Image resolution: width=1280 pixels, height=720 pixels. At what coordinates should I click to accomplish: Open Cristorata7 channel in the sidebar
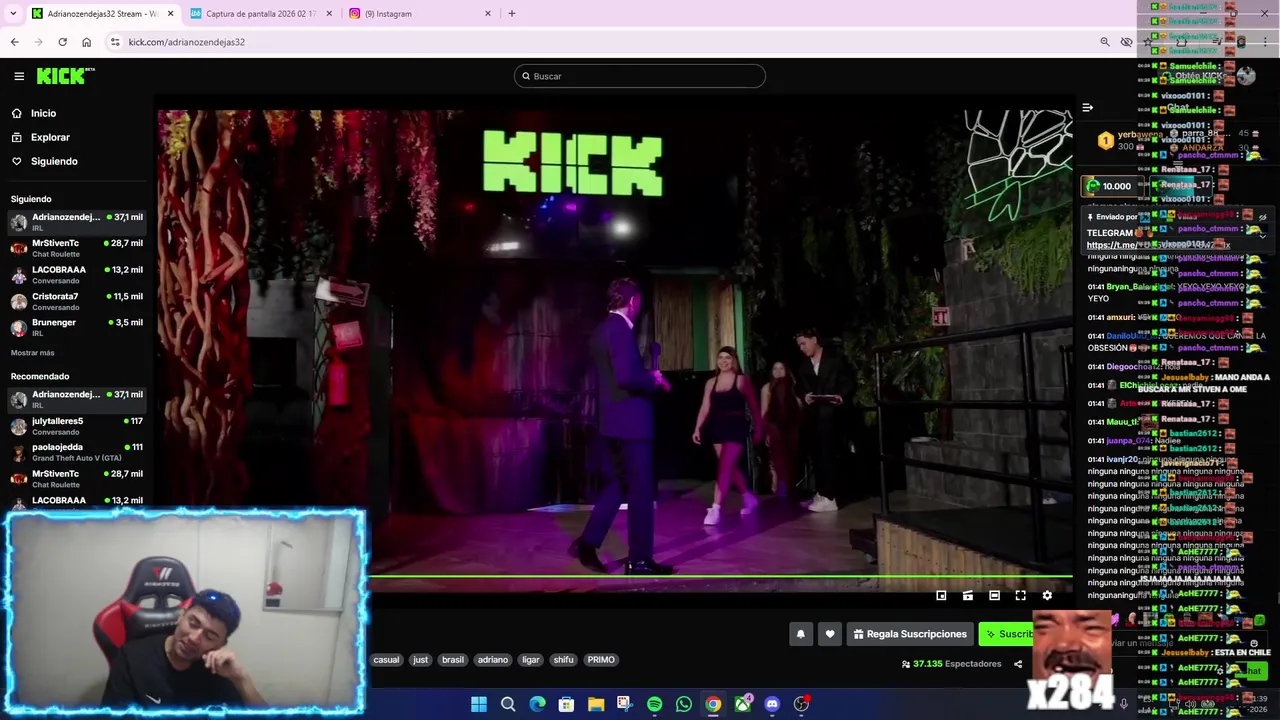coord(77,301)
